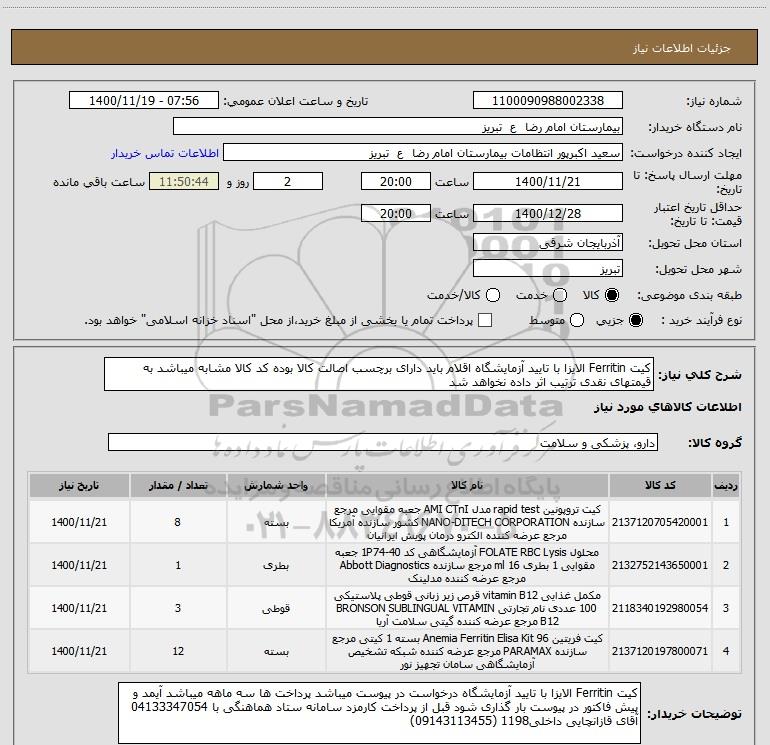Click the کد کالا column header
Image resolution: width=770 pixels, height=745 pixels.
pyautogui.click(x=660, y=485)
